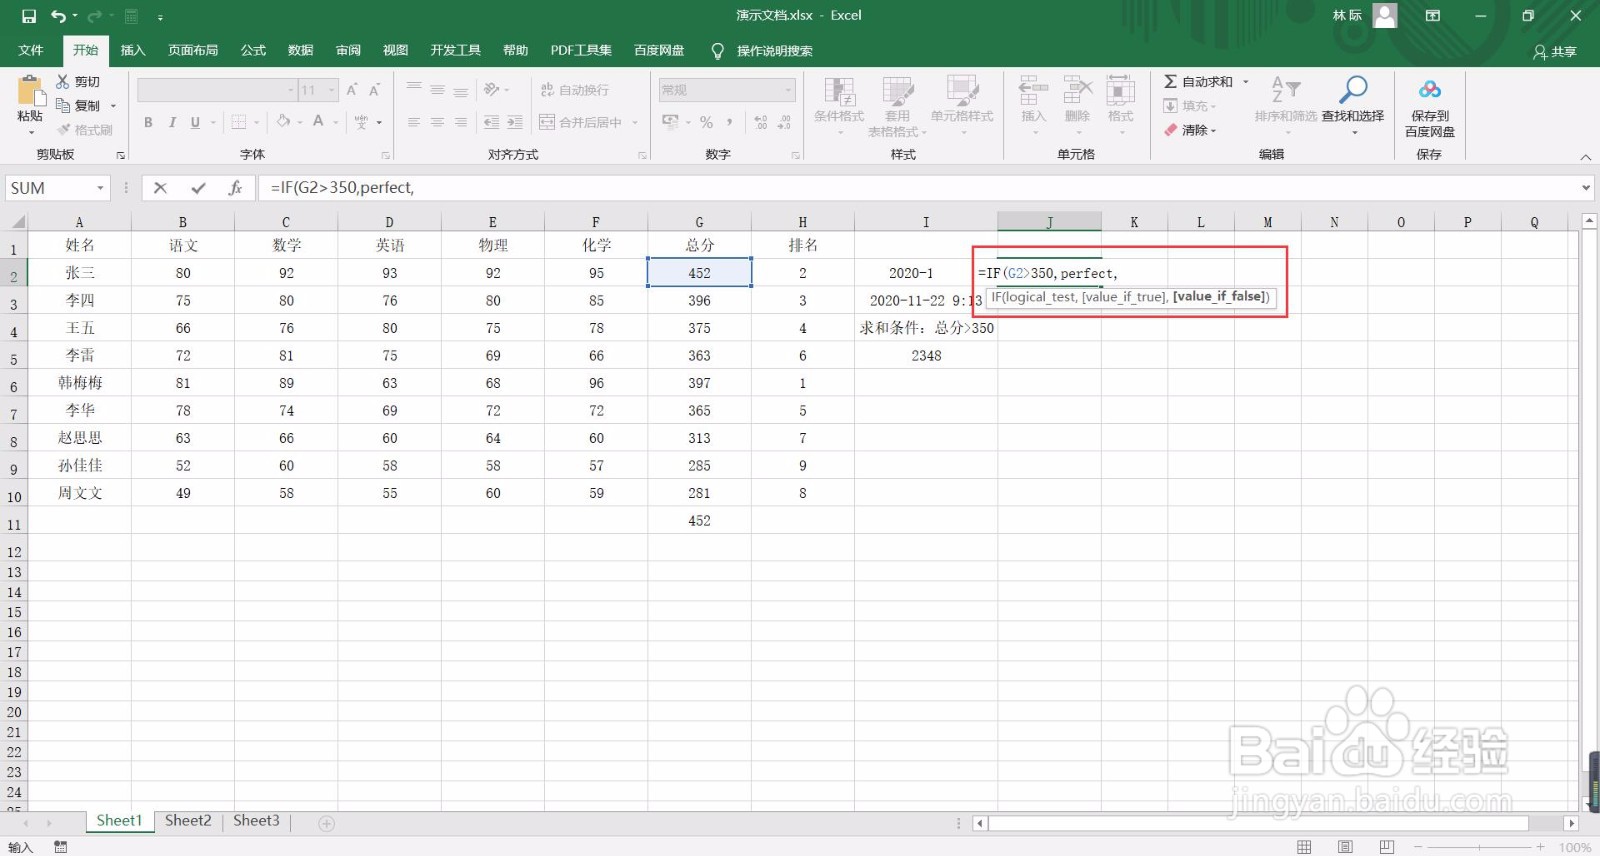The height and width of the screenshot is (856, 1600).
Task: Switch to Page Layout view in status bar
Action: coord(1345,847)
